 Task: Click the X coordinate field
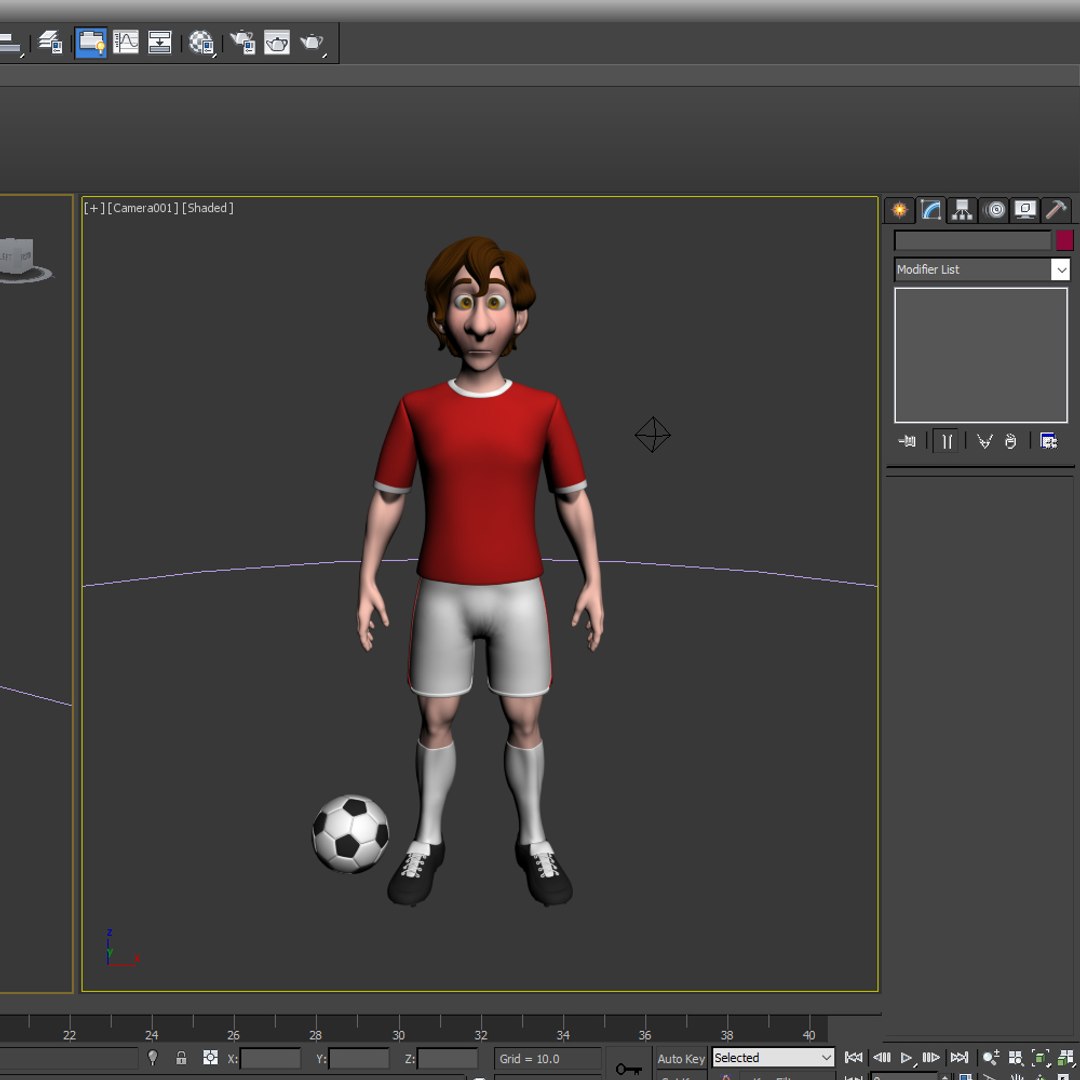tap(270, 1058)
